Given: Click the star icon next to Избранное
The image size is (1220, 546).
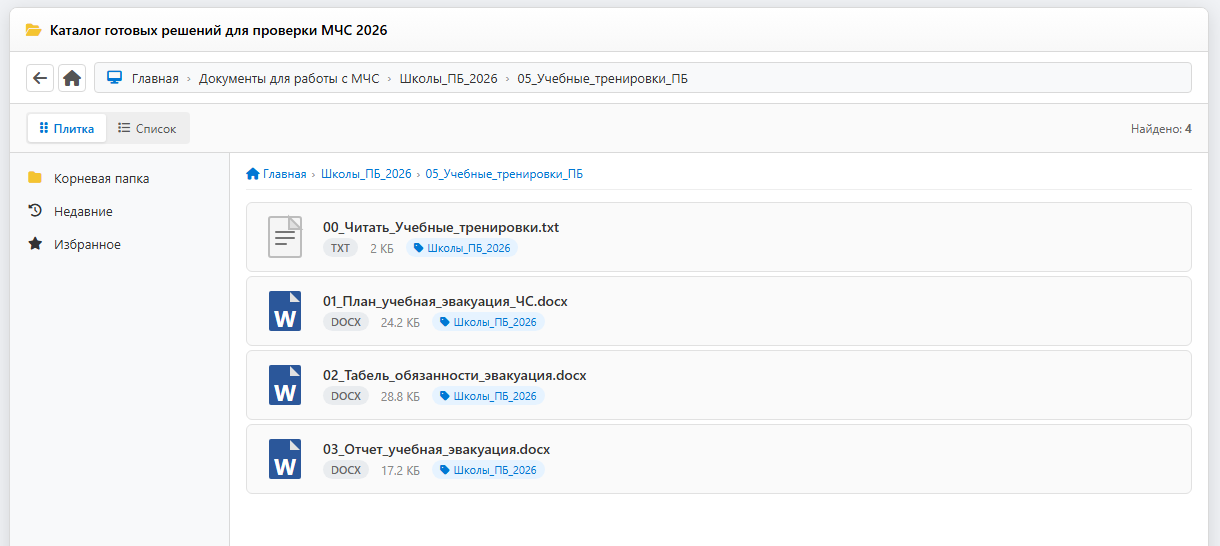Looking at the screenshot, I should tap(35, 244).
